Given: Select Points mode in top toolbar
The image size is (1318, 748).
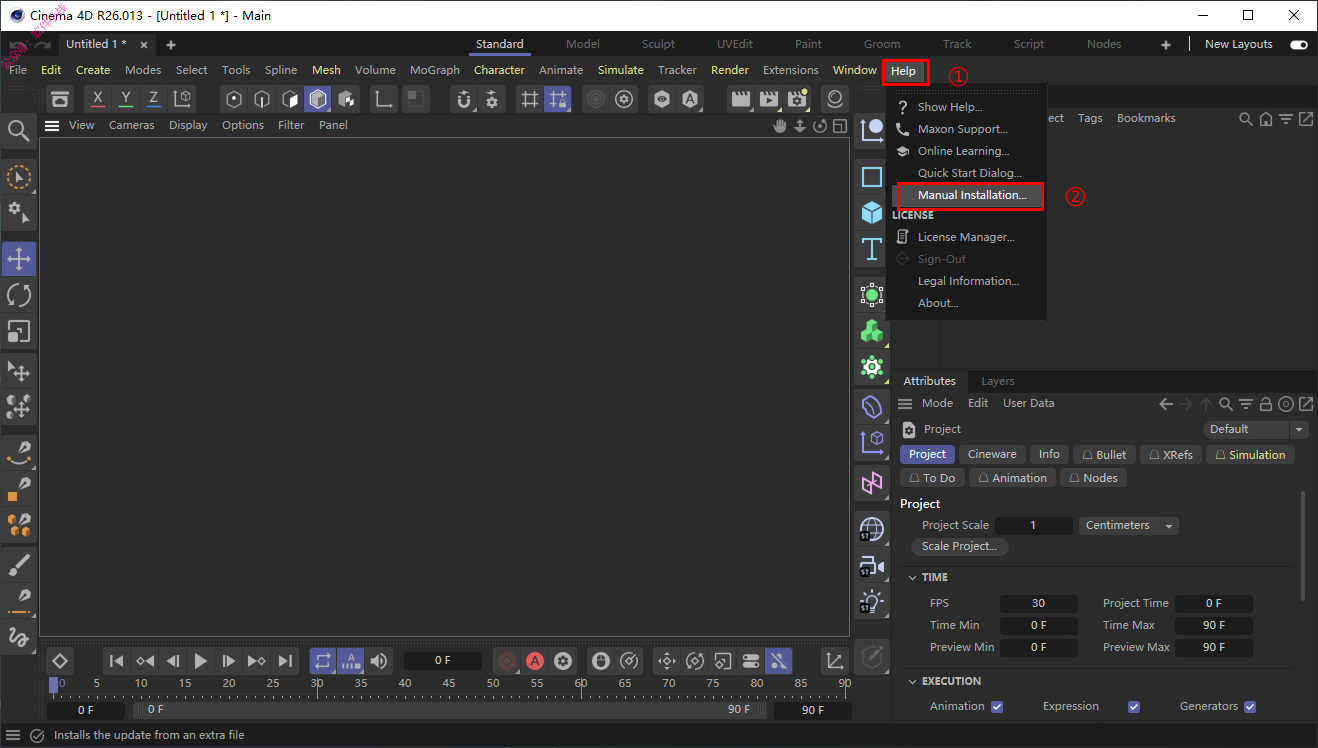Looking at the screenshot, I should (x=234, y=99).
